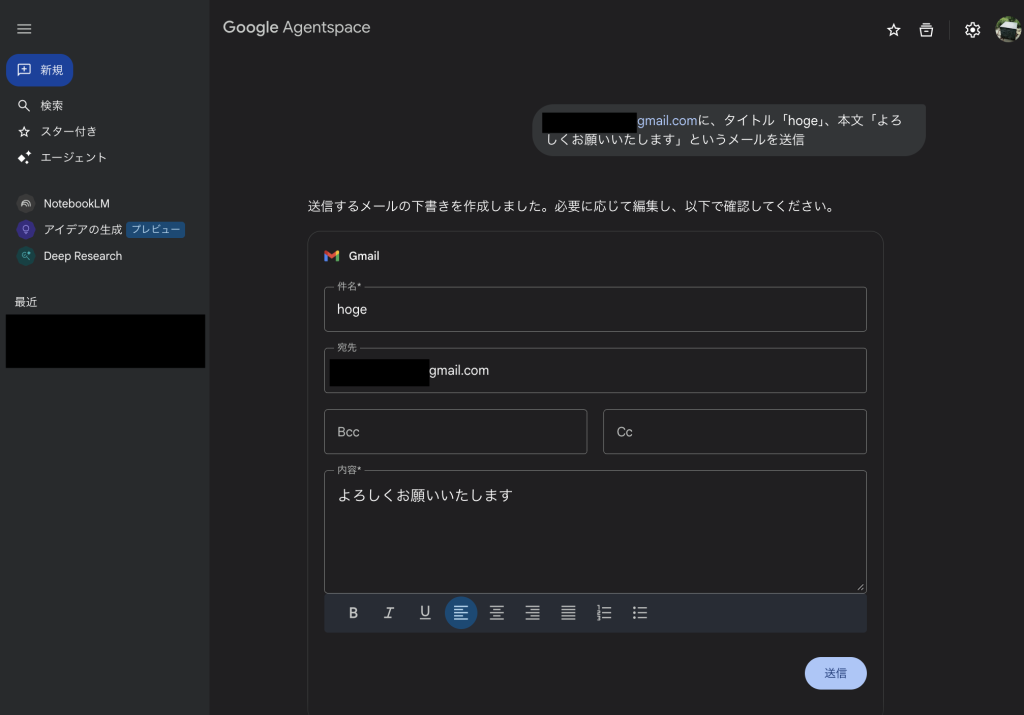This screenshot has width=1024, height=715.
Task: Center align the email text
Action: [x=497, y=613]
